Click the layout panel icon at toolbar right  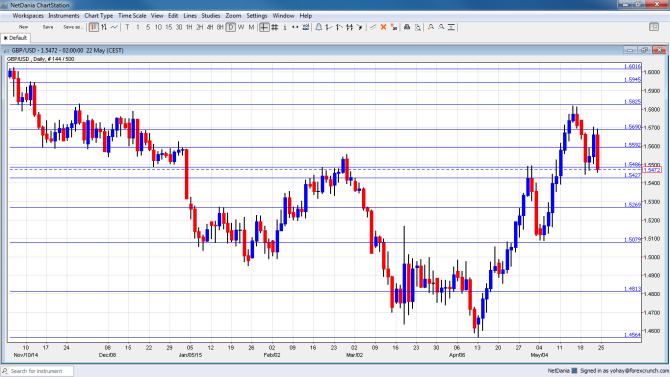click(x=654, y=27)
